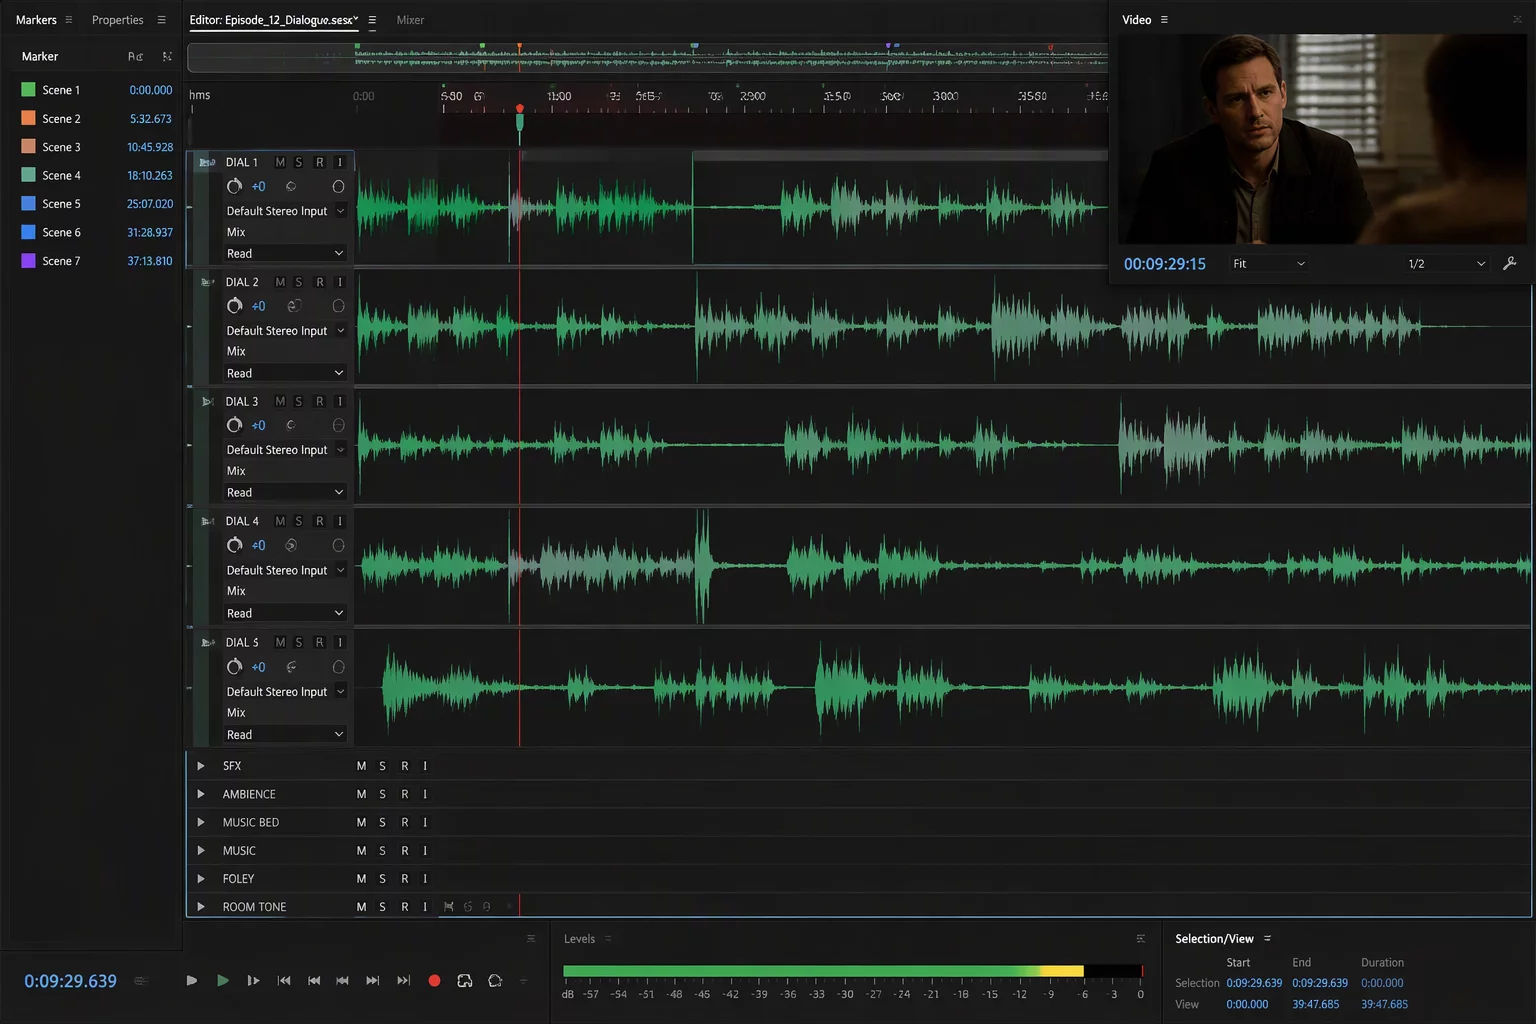Click the red playhead marker on timeline ruler
1536x1024 pixels.
pyautogui.click(x=519, y=109)
